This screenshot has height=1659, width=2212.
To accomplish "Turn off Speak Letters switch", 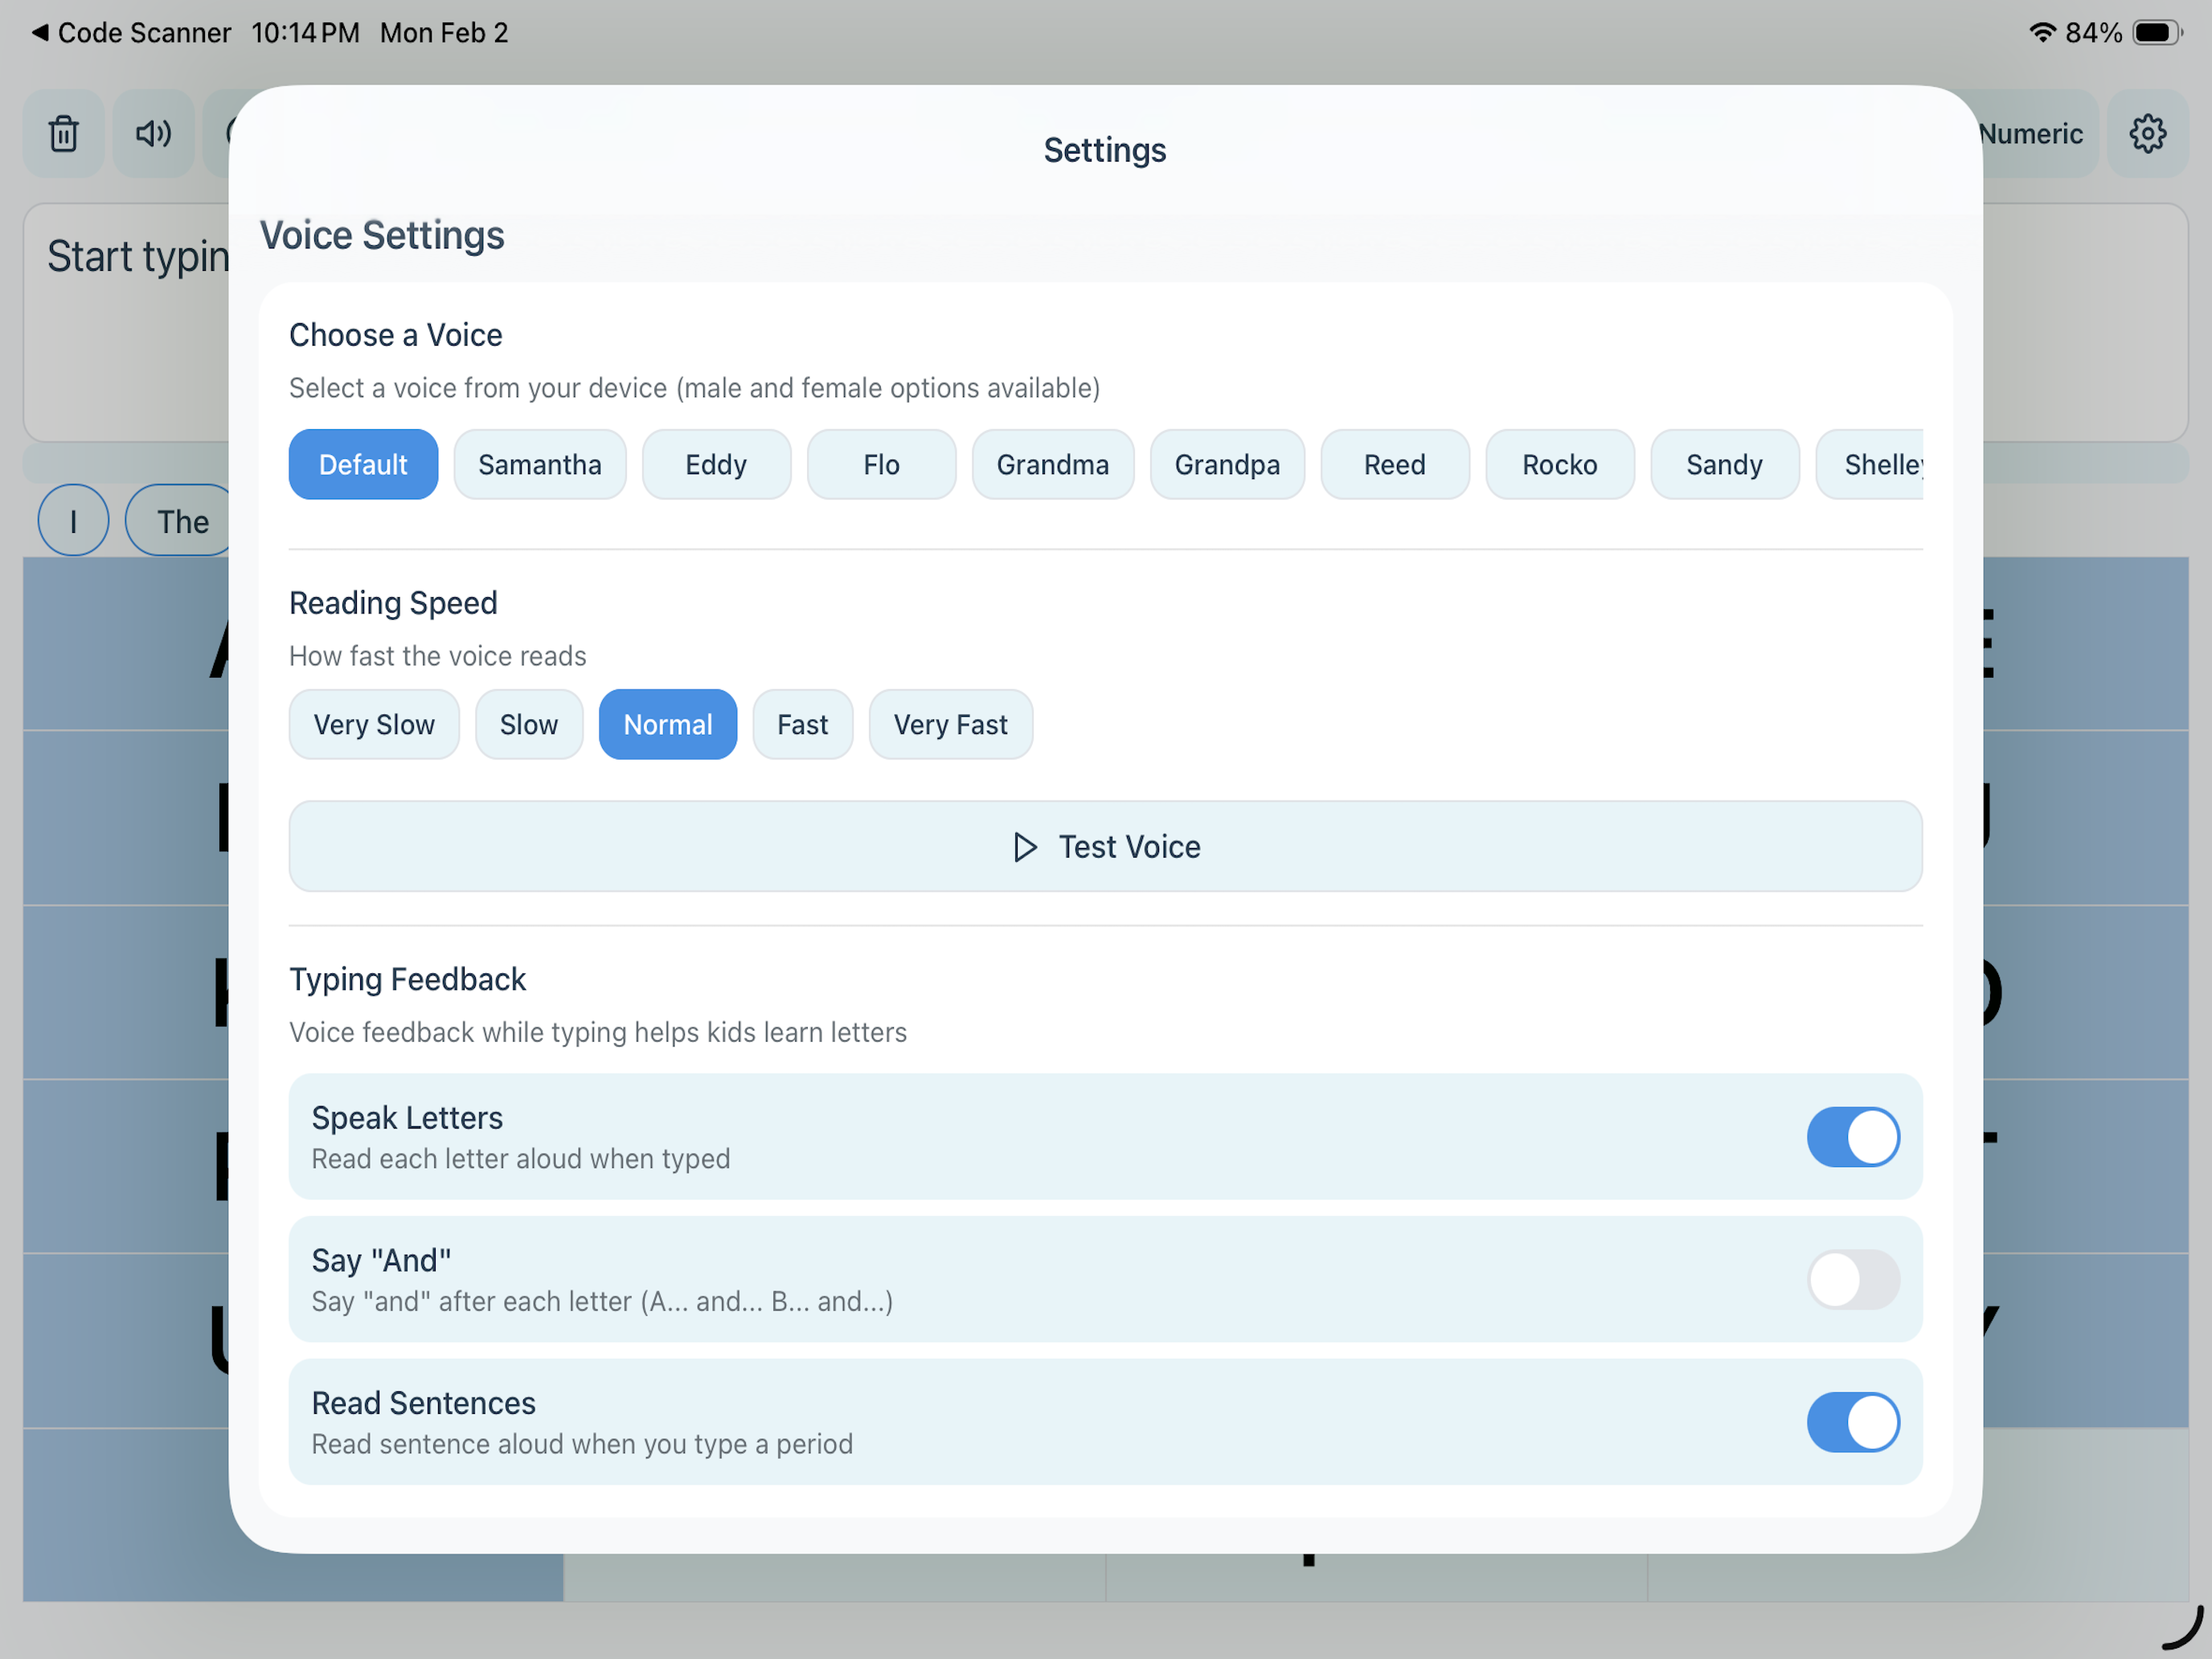I will tap(1853, 1137).
